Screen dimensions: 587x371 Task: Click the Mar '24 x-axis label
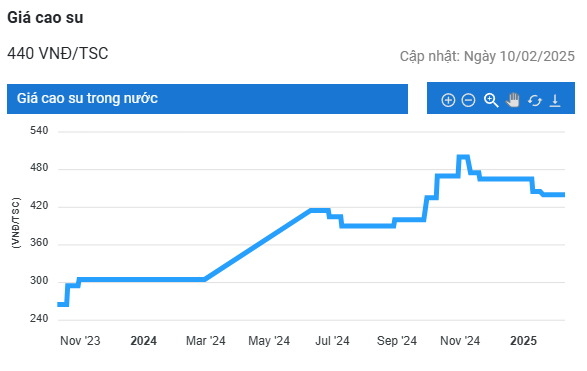(x=206, y=341)
